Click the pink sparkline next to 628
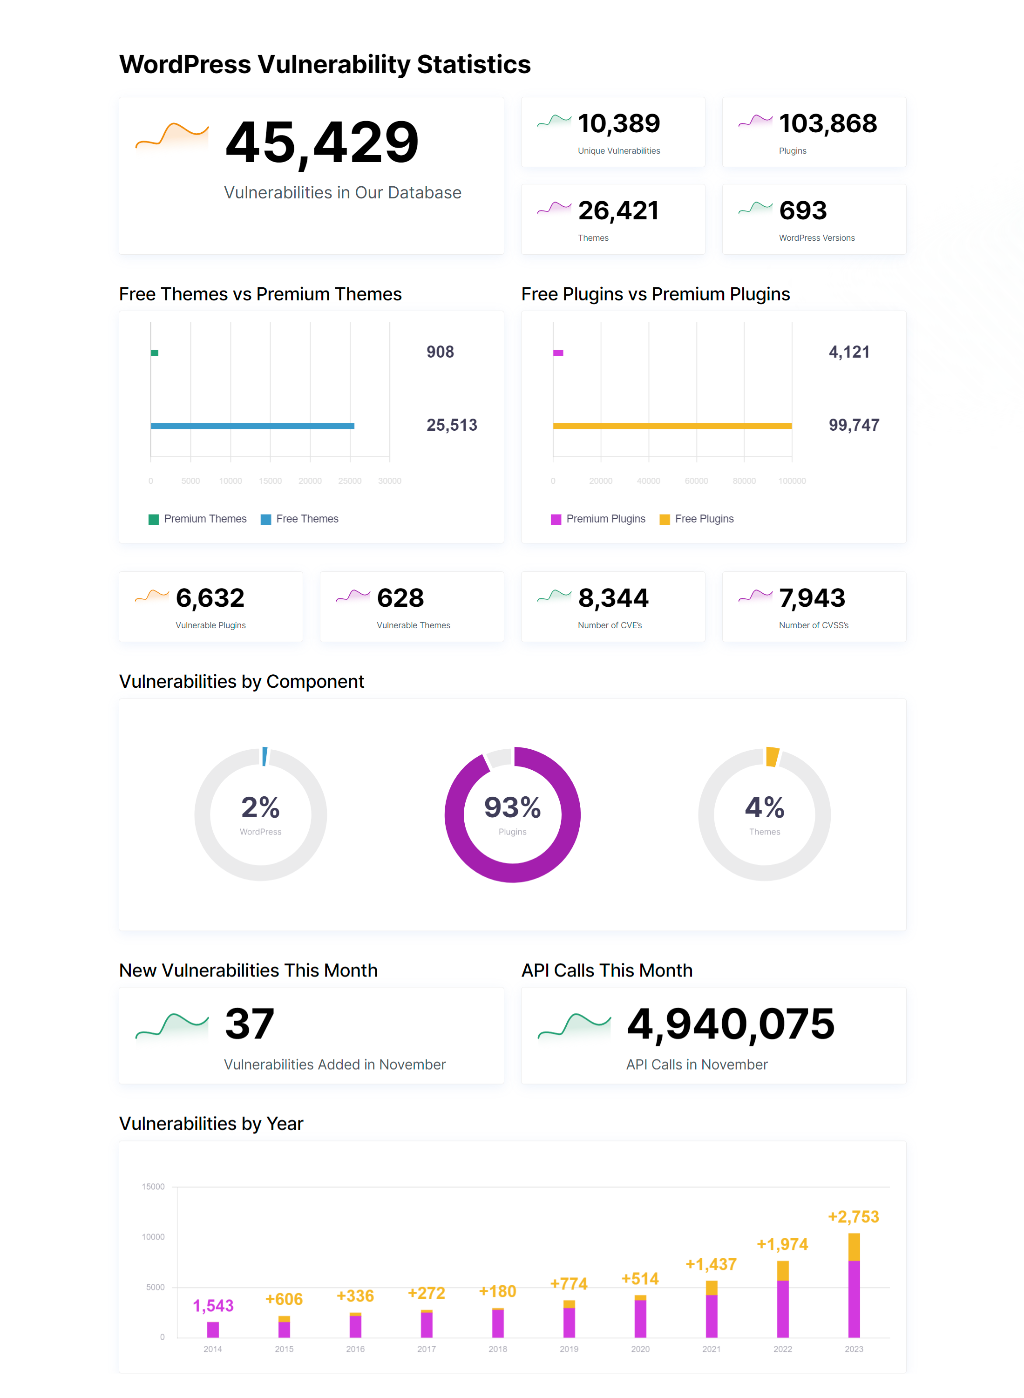 [353, 596]
